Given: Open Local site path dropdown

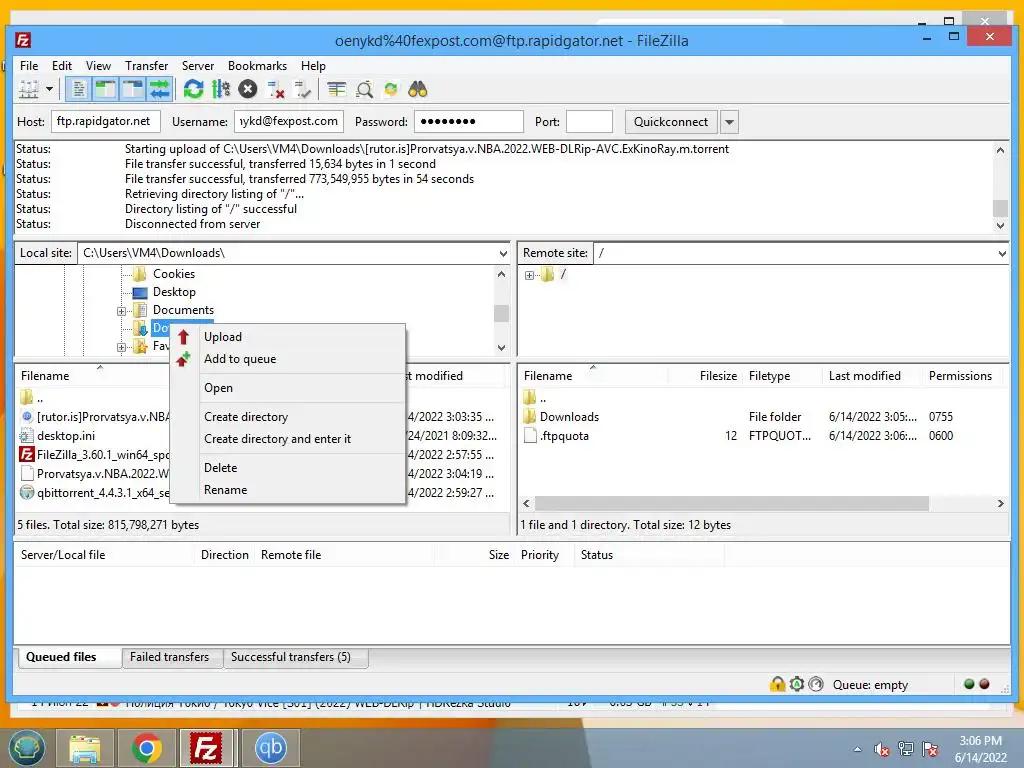Looking at the screenshot, I should tap(503, 253).
